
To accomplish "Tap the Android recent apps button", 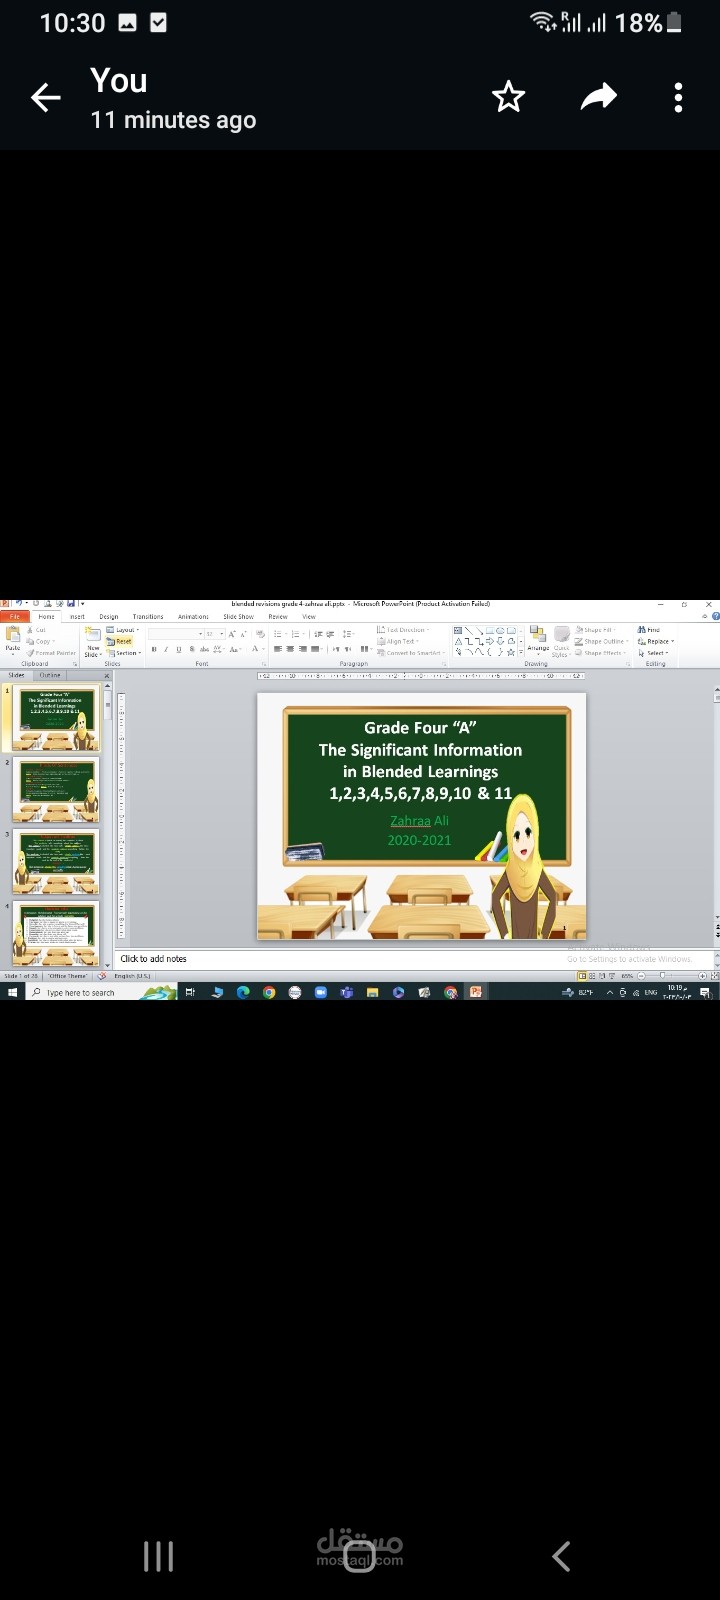I will click(x=158, y=1556).
